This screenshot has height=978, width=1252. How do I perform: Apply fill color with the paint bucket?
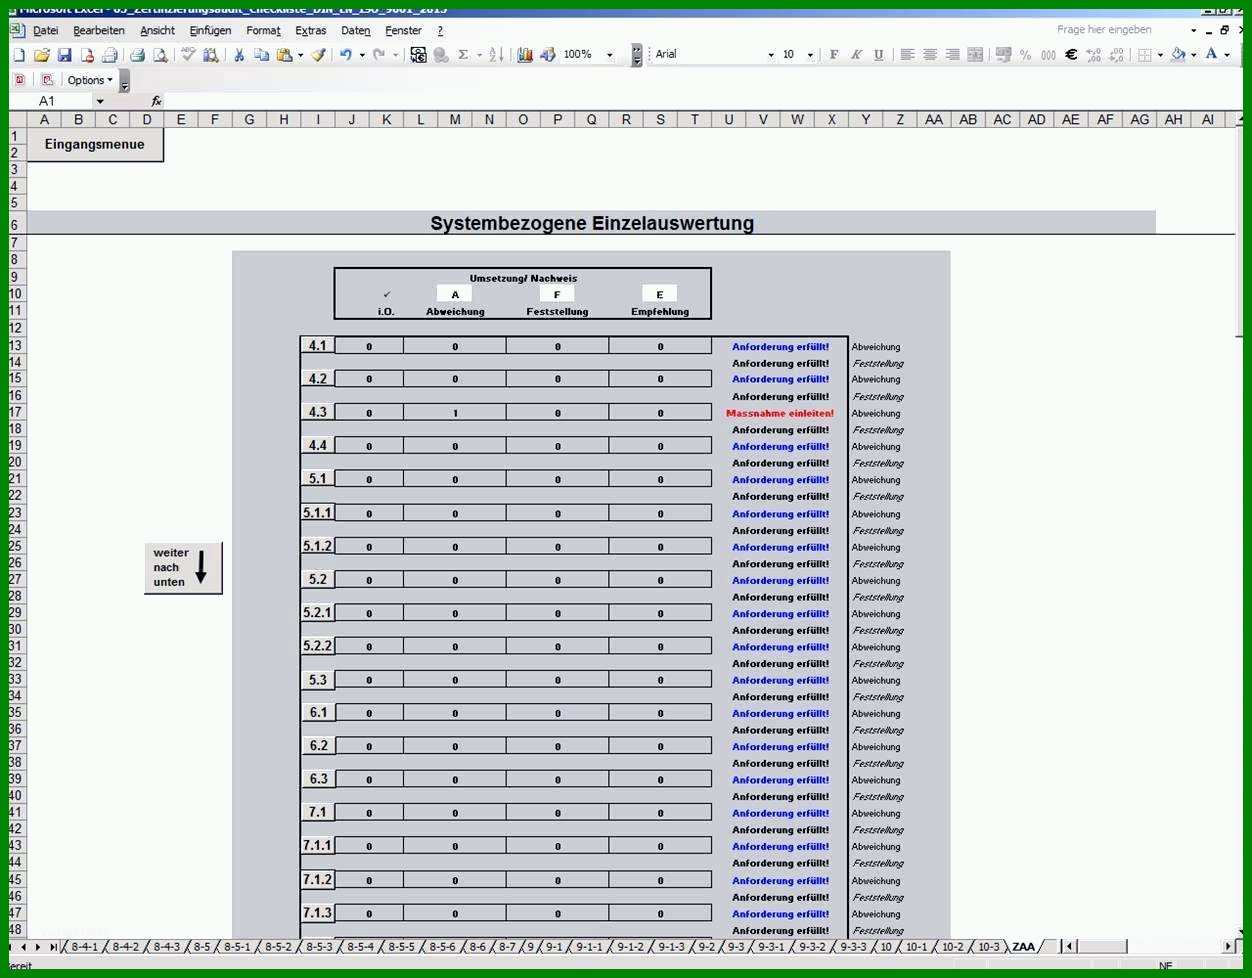[x=1178, y=55]
